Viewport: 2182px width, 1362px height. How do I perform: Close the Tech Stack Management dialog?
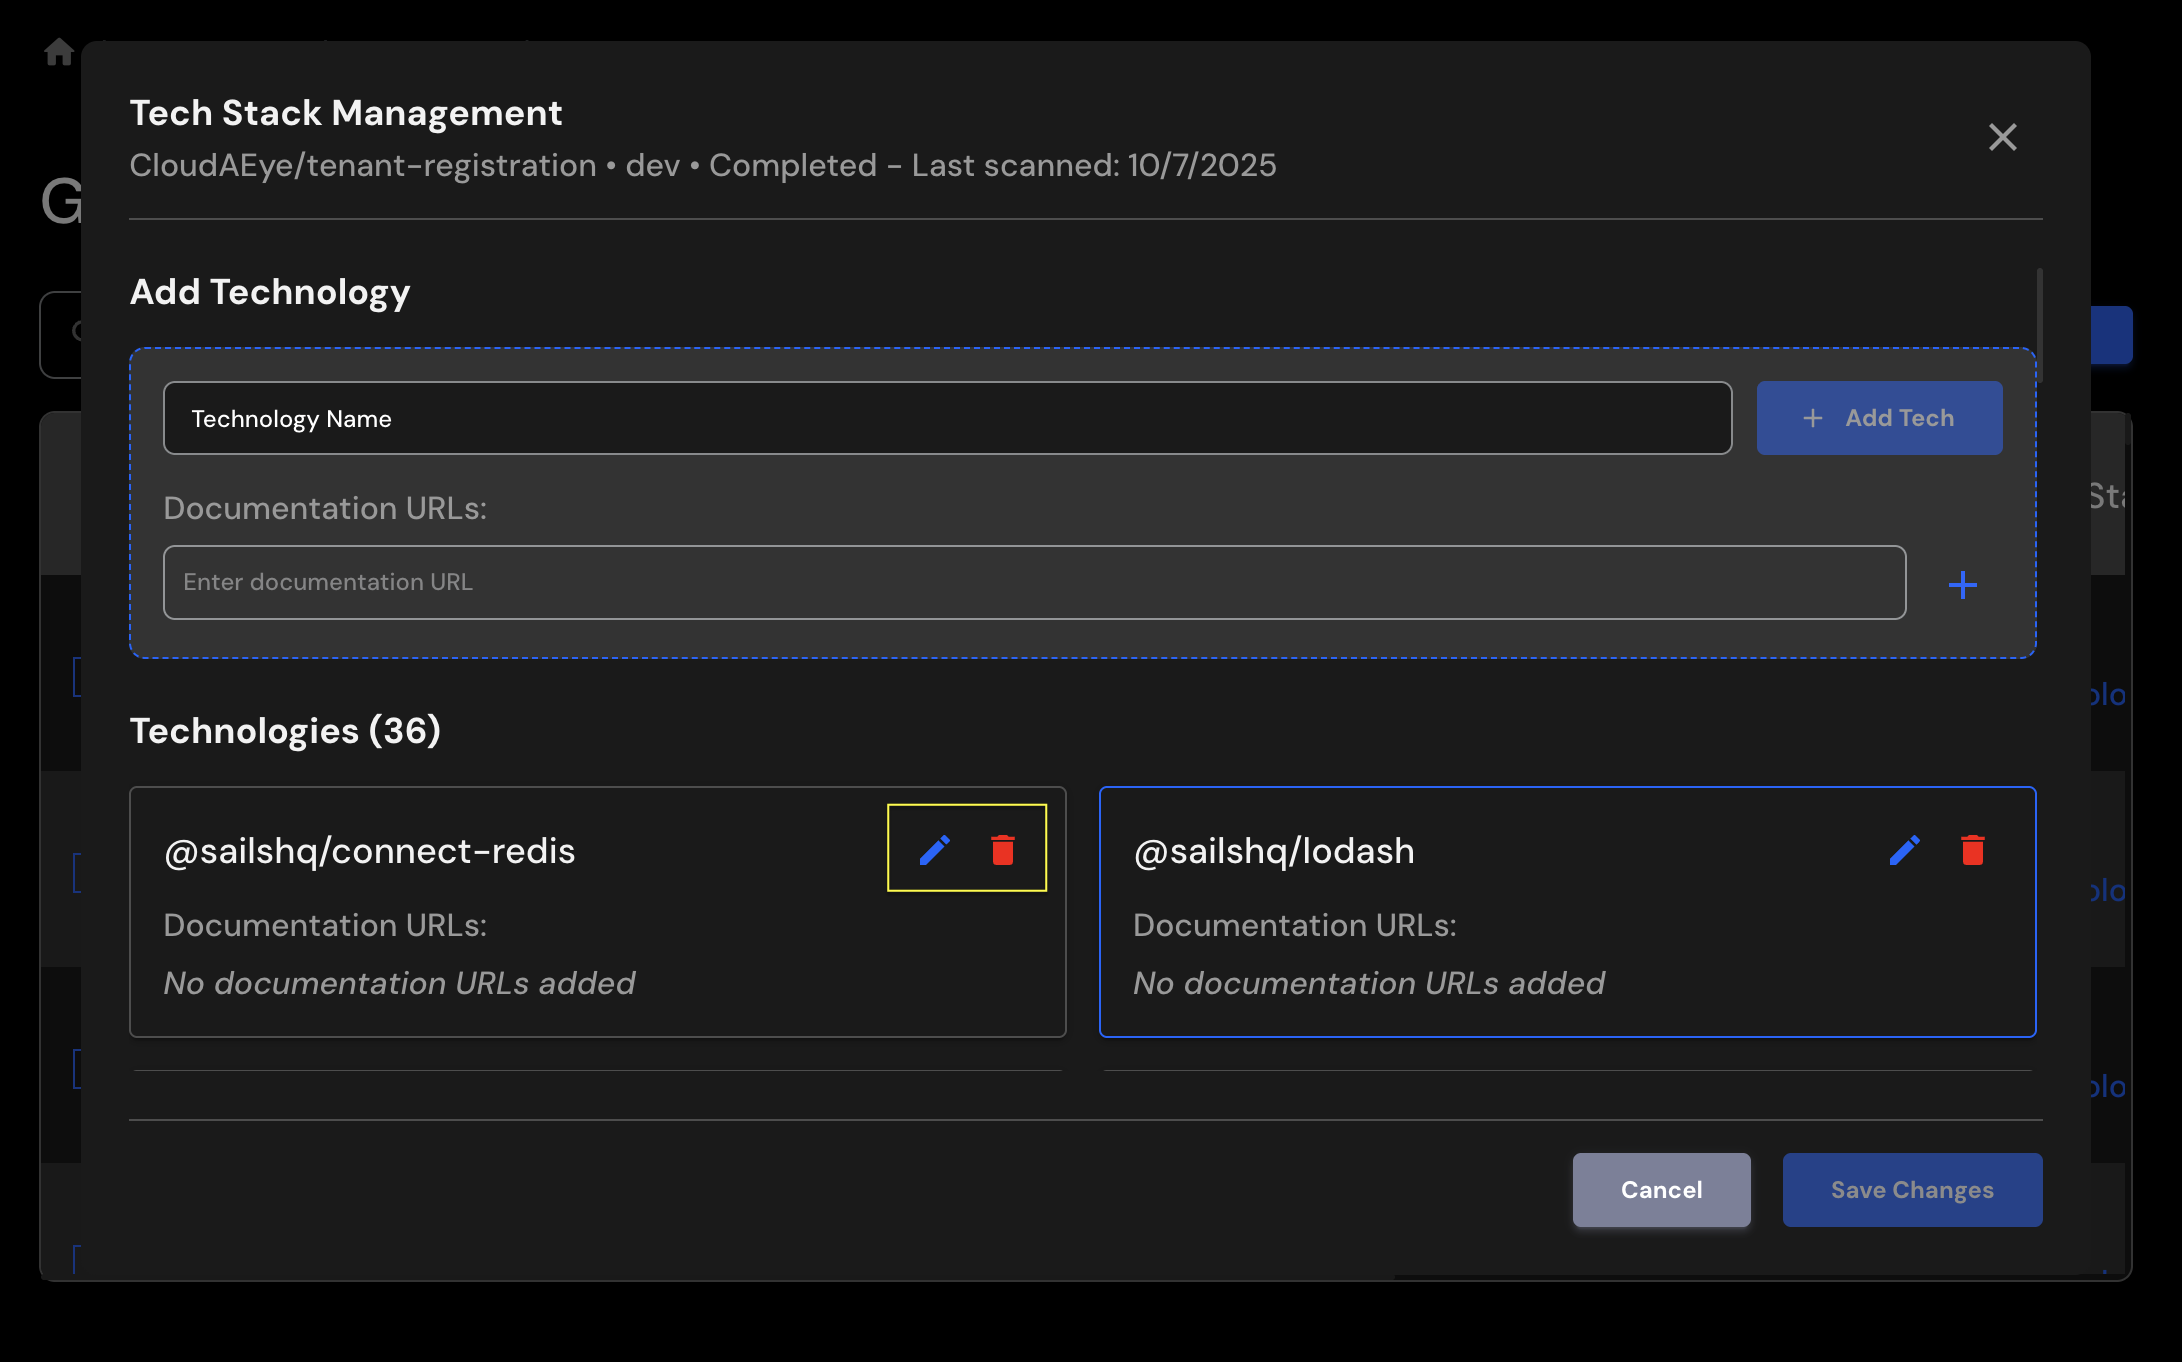(x=2002, y=137)
